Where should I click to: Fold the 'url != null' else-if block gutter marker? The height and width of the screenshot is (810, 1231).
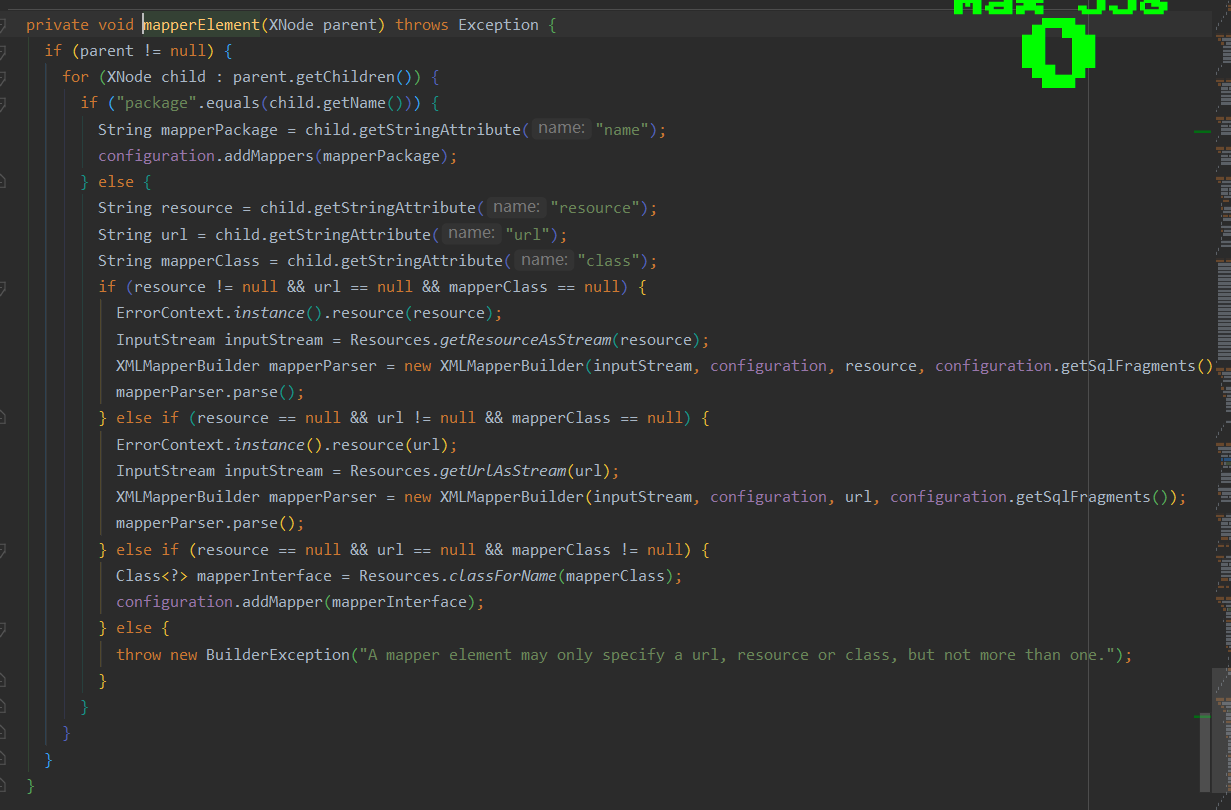[x=2, y=418]
